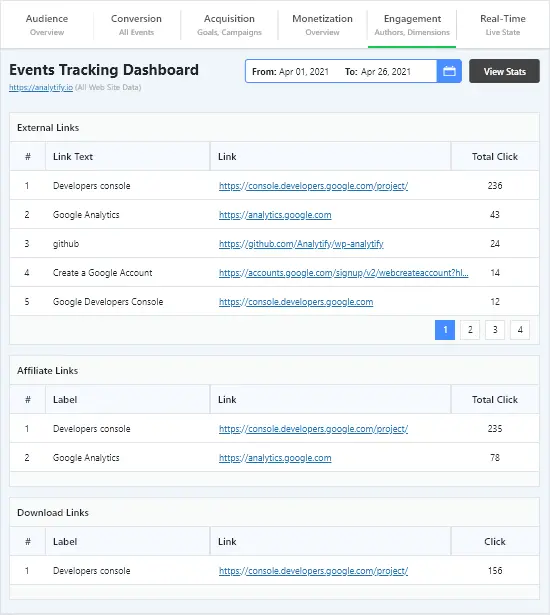Select the Monetization Overview tab
This screenshot has height=615, width=550.
pos(322,25)
